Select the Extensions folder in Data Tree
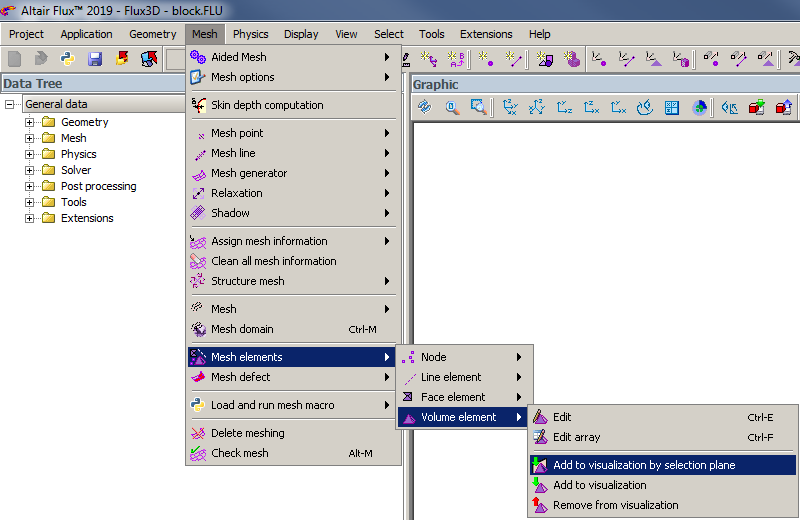 click(x=86, y=218)
